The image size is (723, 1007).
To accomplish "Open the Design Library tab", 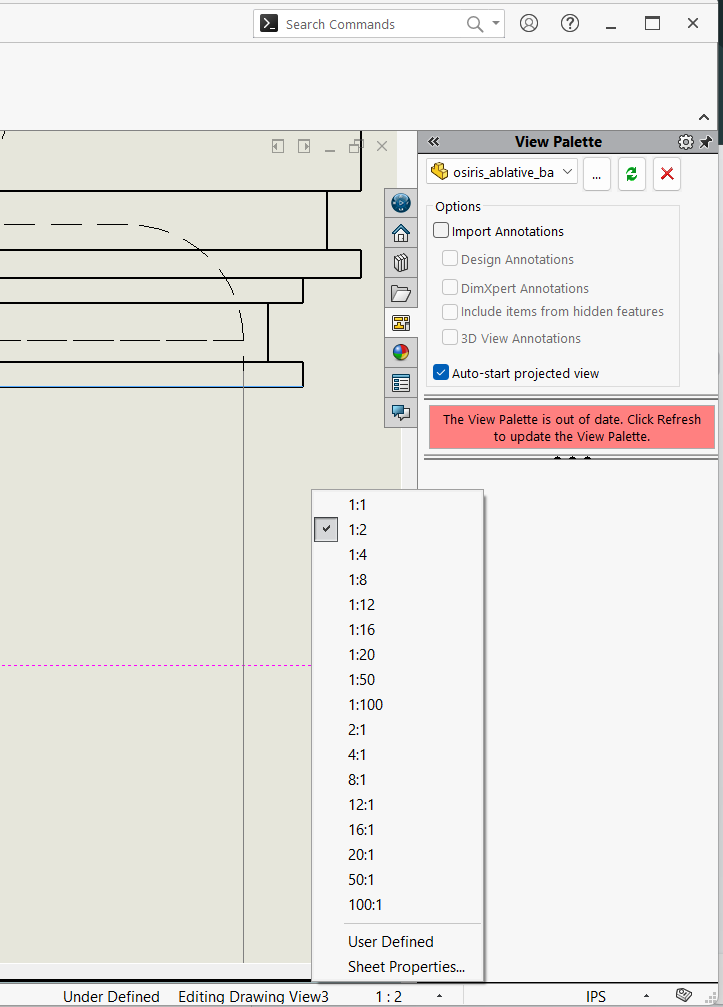I will pos(401,263).
